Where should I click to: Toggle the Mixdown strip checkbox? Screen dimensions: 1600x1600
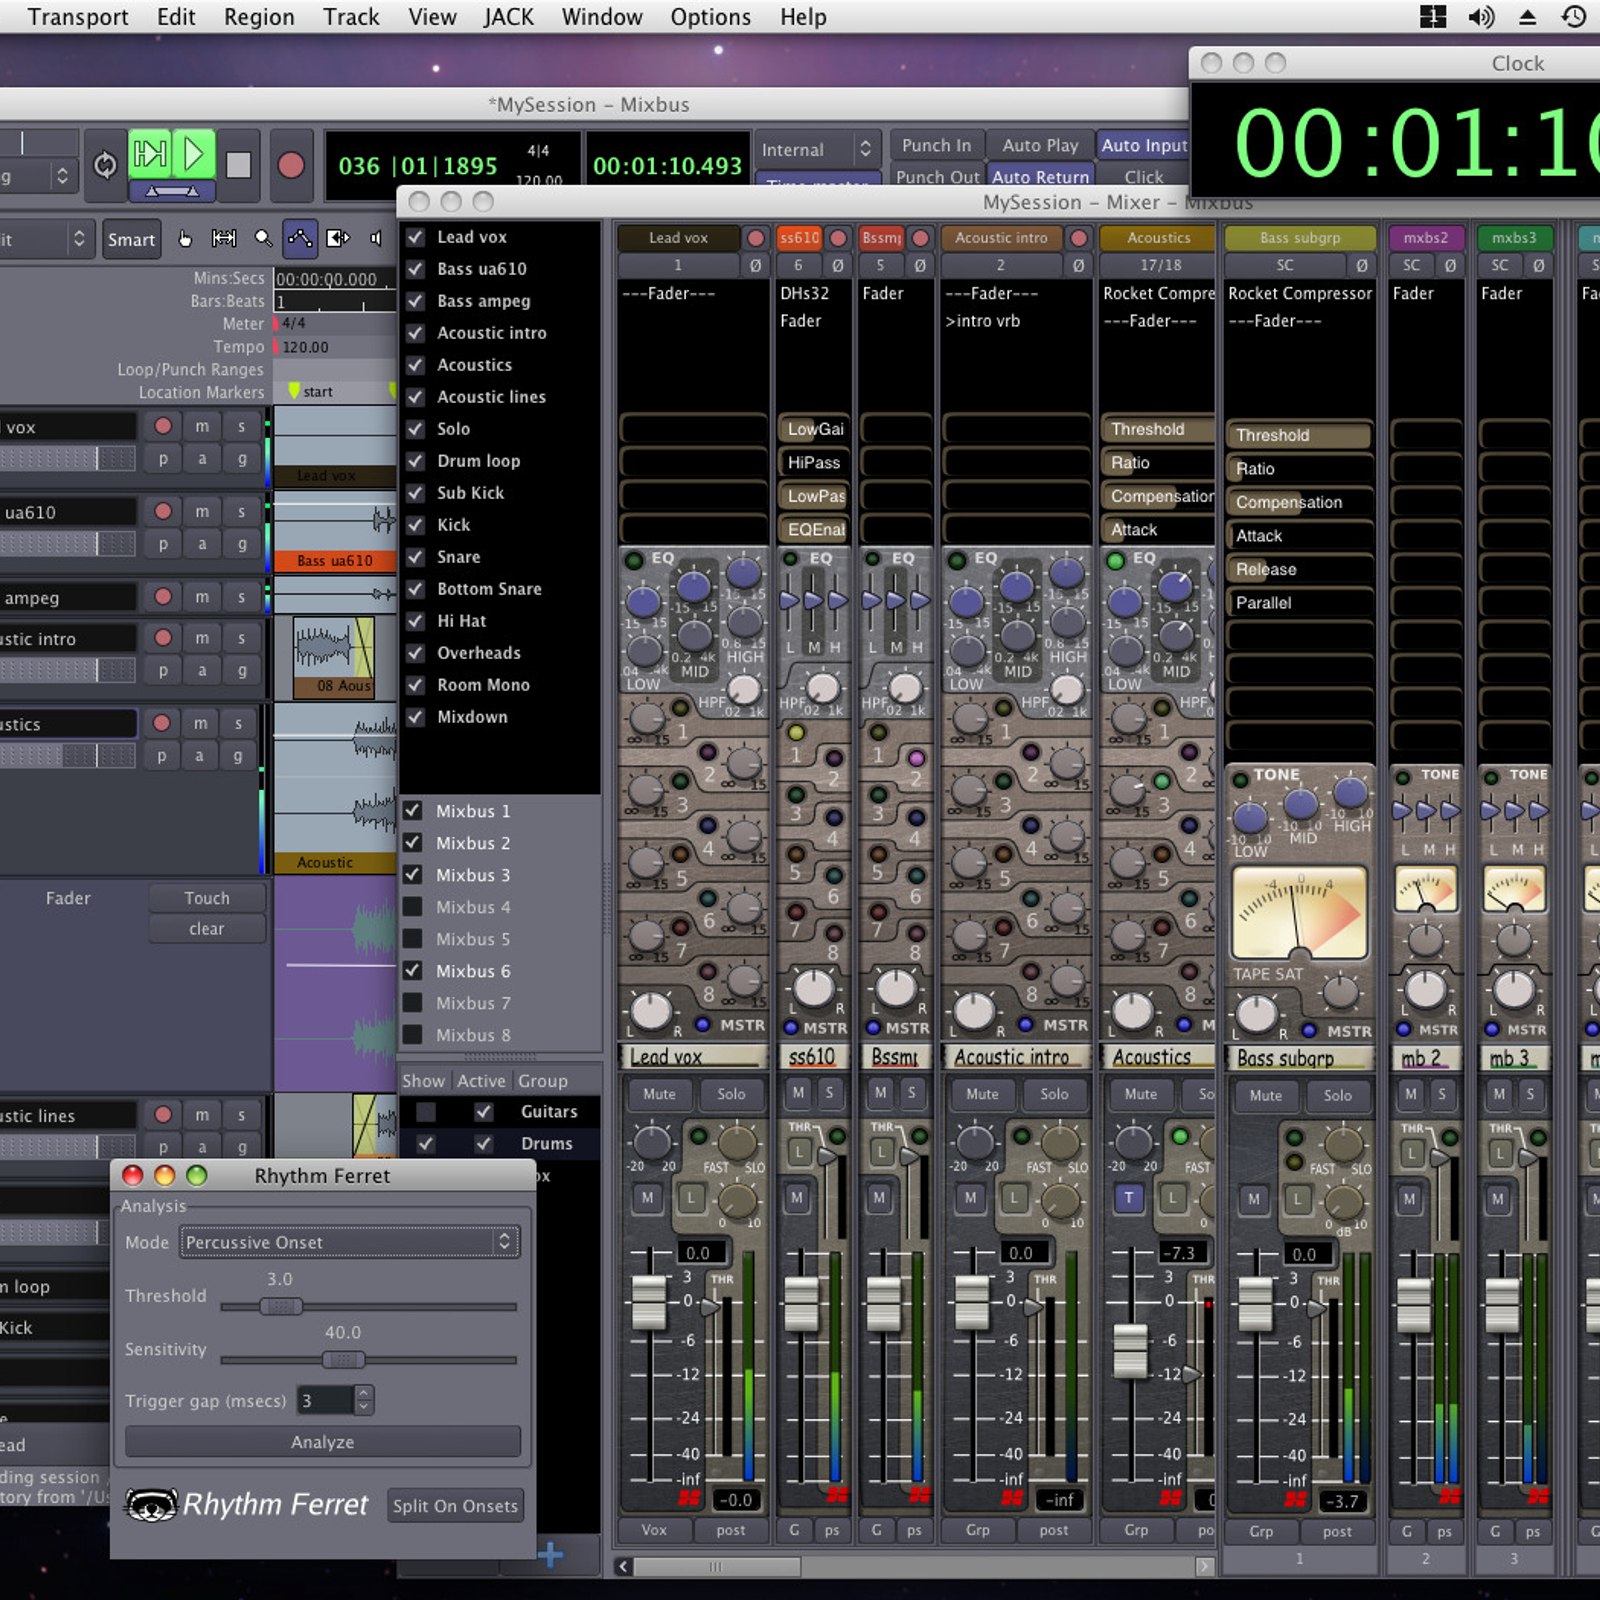(415, 717)
